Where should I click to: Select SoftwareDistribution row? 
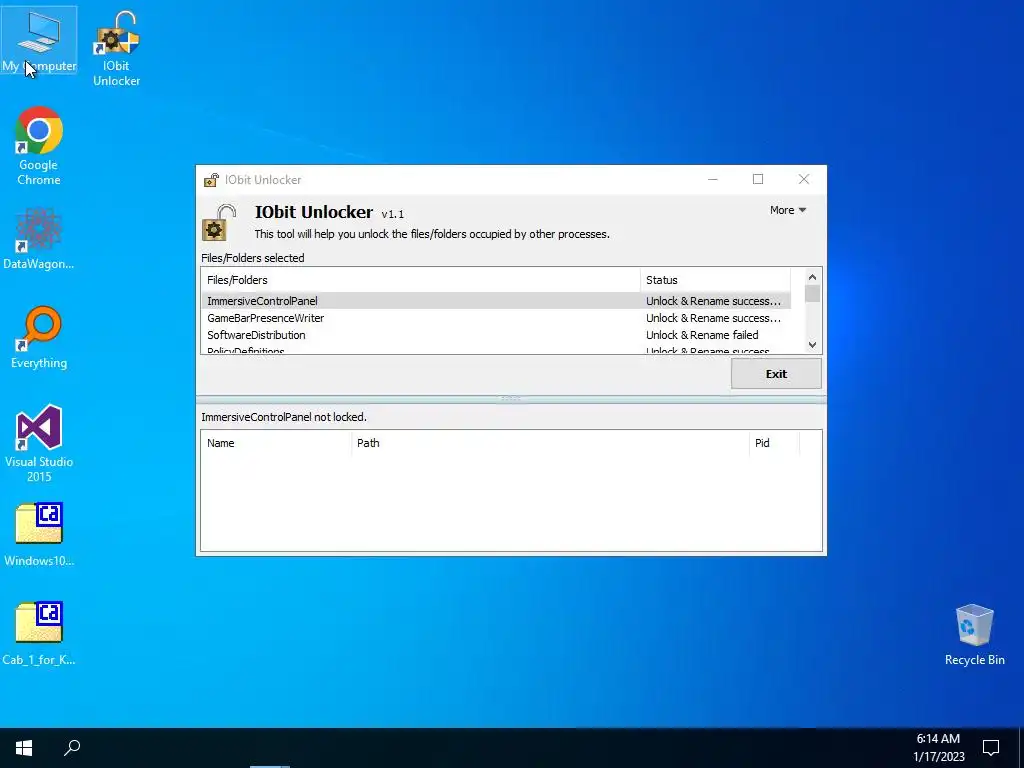coord(496,335)
